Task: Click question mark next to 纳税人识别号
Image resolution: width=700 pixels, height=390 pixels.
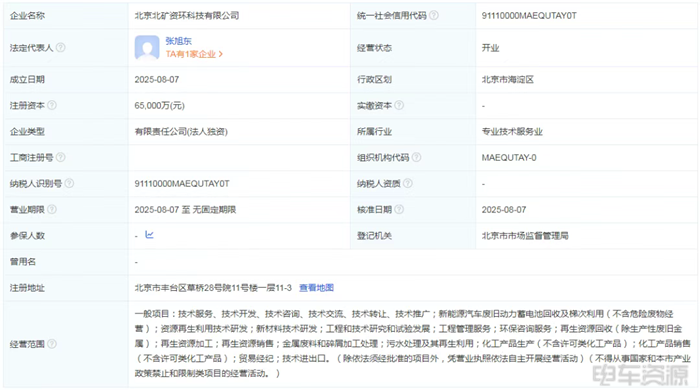Action: click(x=69, y=183)
